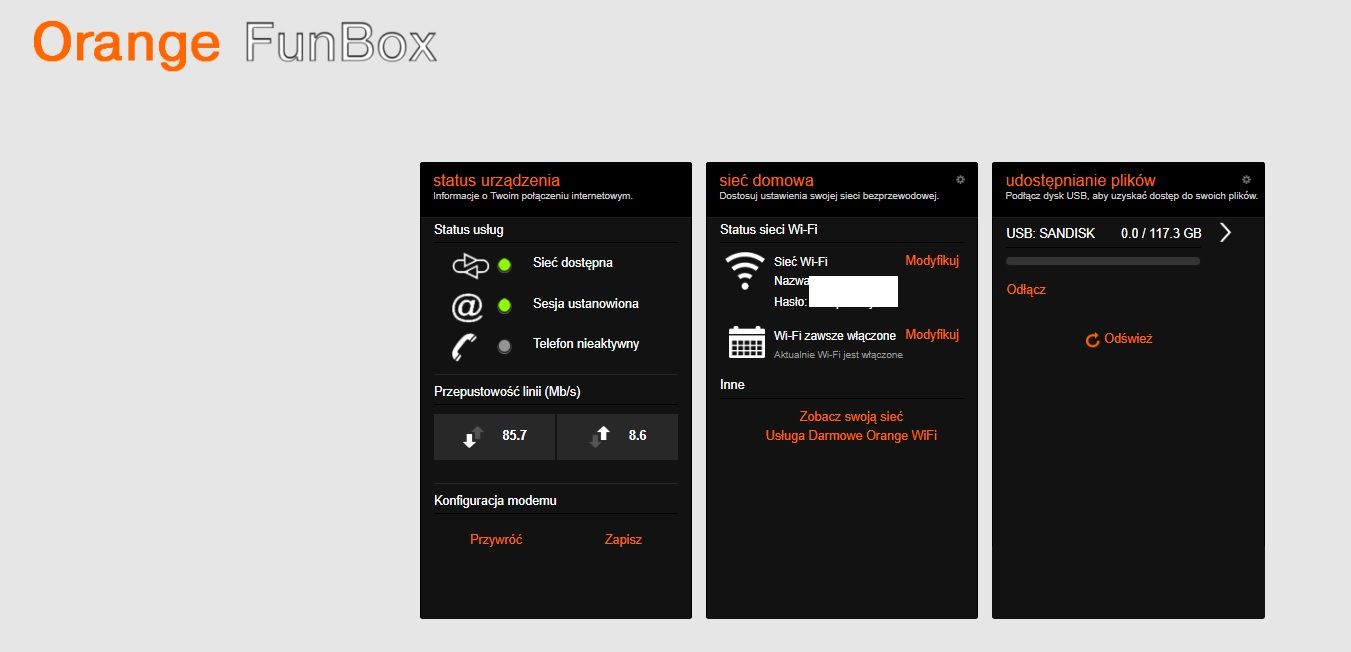Click the telephone handset icon
This screenshot has height=652, width=1351.
tap(463, 346)
